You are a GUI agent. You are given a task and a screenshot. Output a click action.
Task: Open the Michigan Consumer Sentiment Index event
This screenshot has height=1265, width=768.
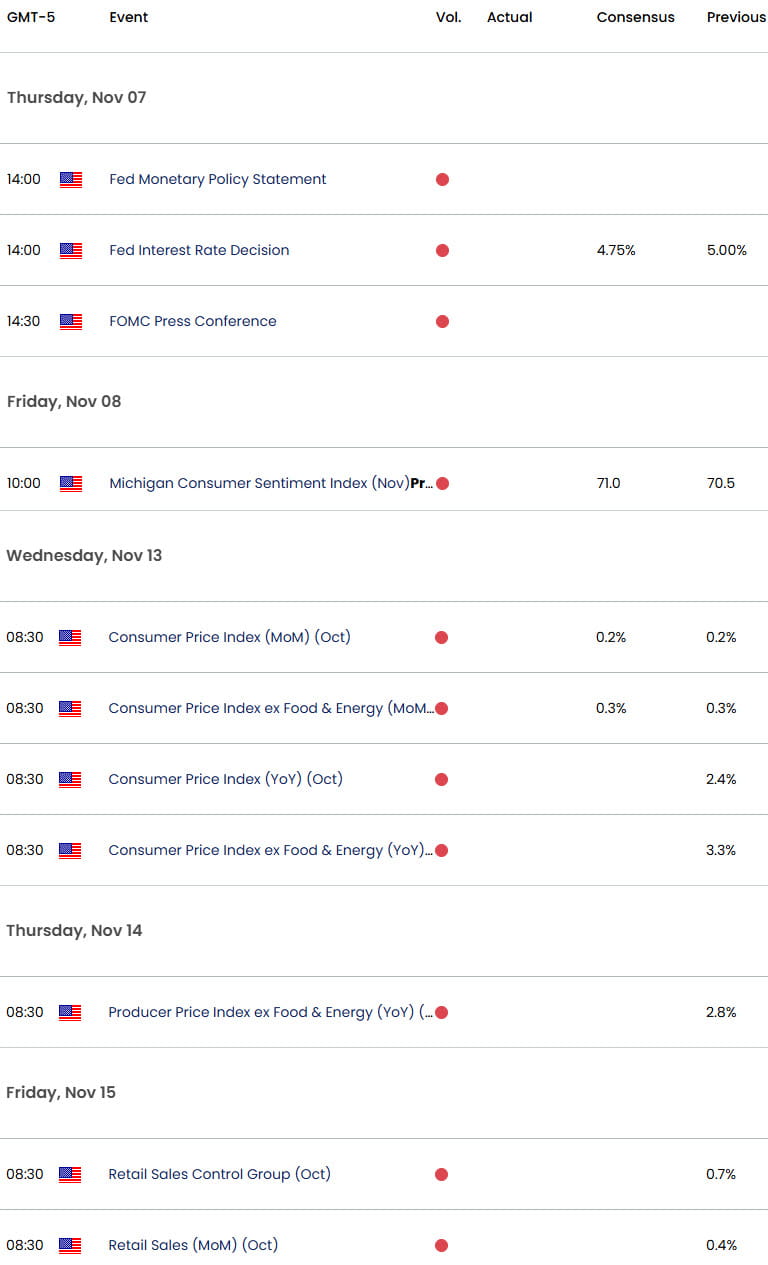click(x=260, y=483)
